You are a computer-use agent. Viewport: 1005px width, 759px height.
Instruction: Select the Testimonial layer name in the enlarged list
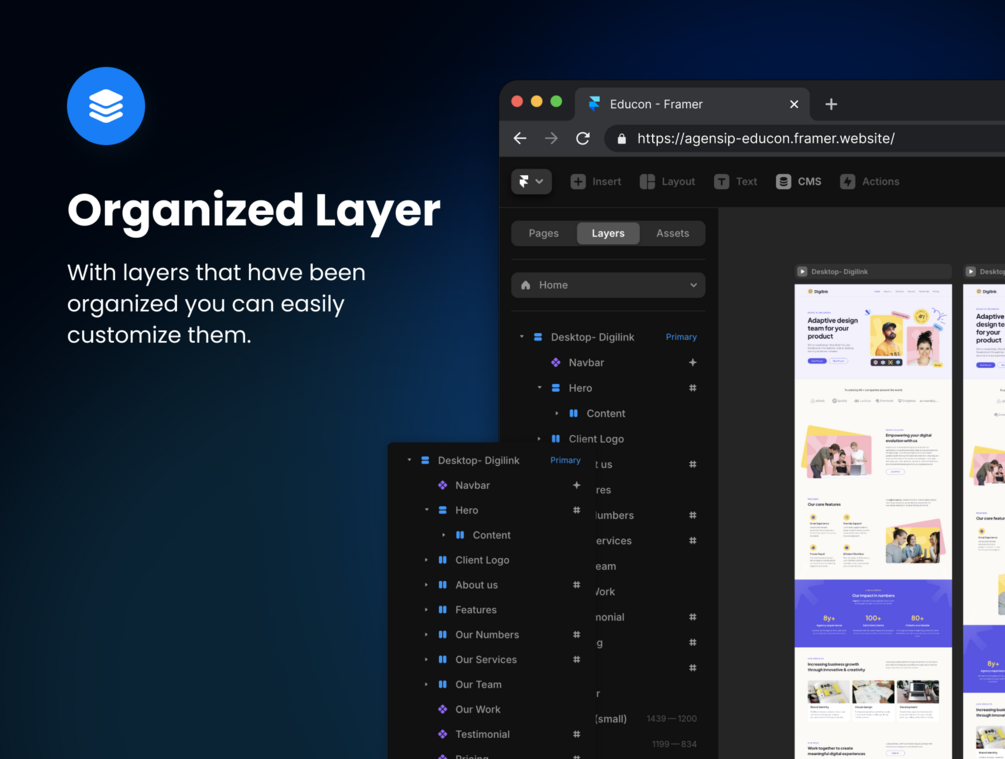[483, 734]
